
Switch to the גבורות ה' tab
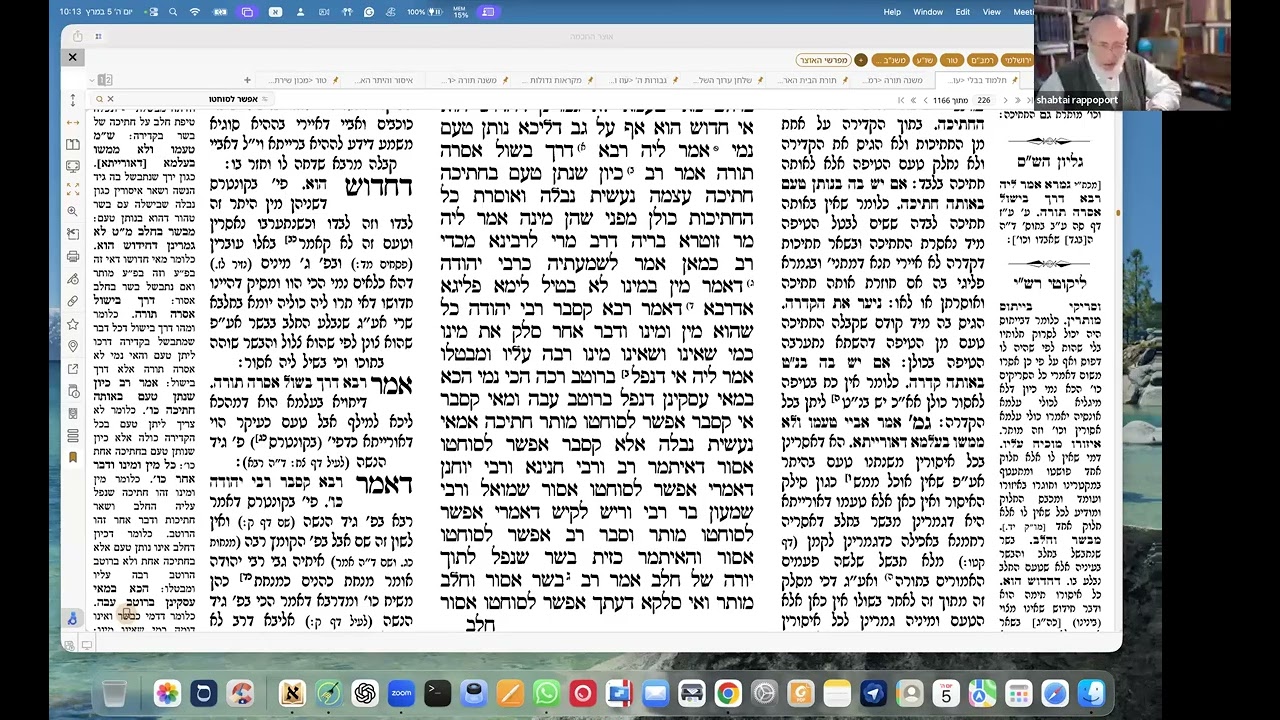pyautogui.click(x=636, y=80)
